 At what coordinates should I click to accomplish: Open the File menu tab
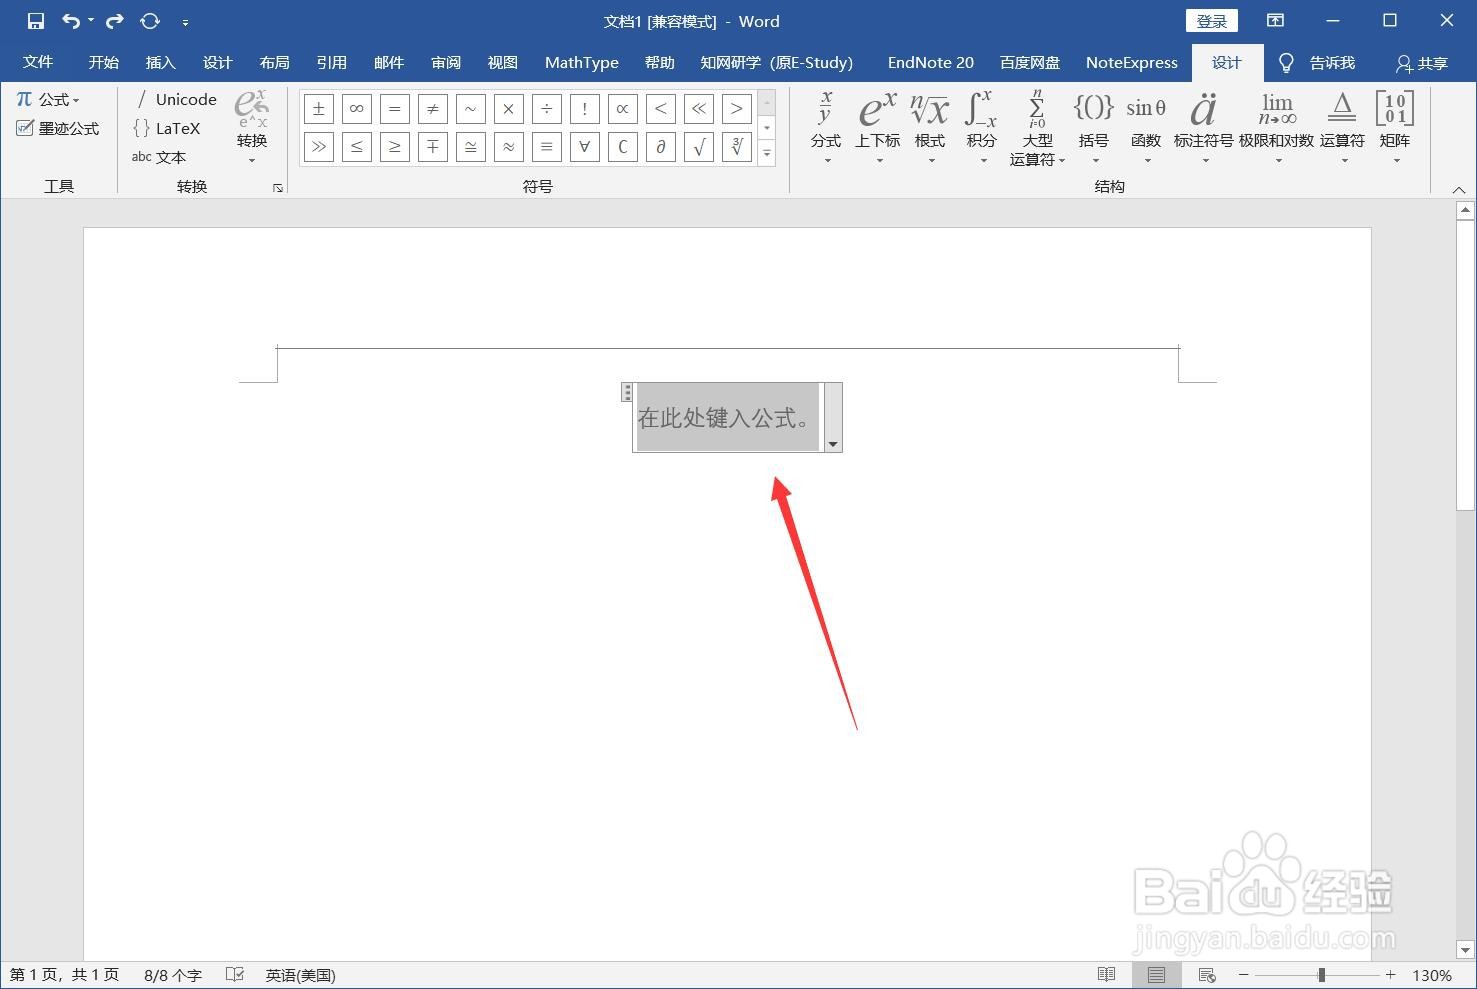[38, 62]
